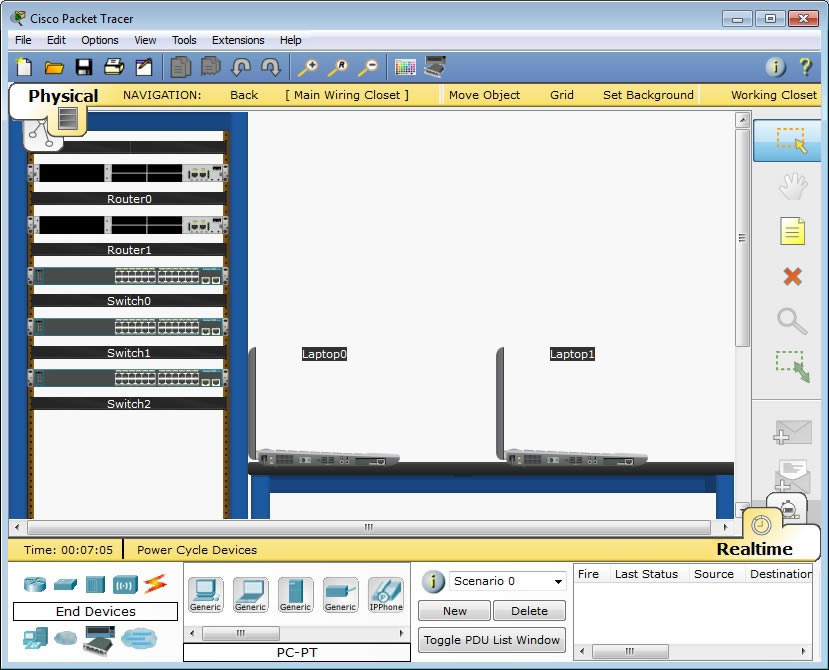Click Toggle PDU List Window
829x670 pixels.
491,640
